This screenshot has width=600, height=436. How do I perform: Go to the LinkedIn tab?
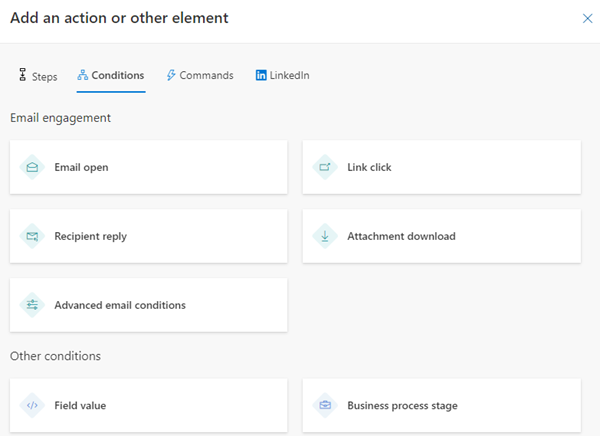(283, 75)
